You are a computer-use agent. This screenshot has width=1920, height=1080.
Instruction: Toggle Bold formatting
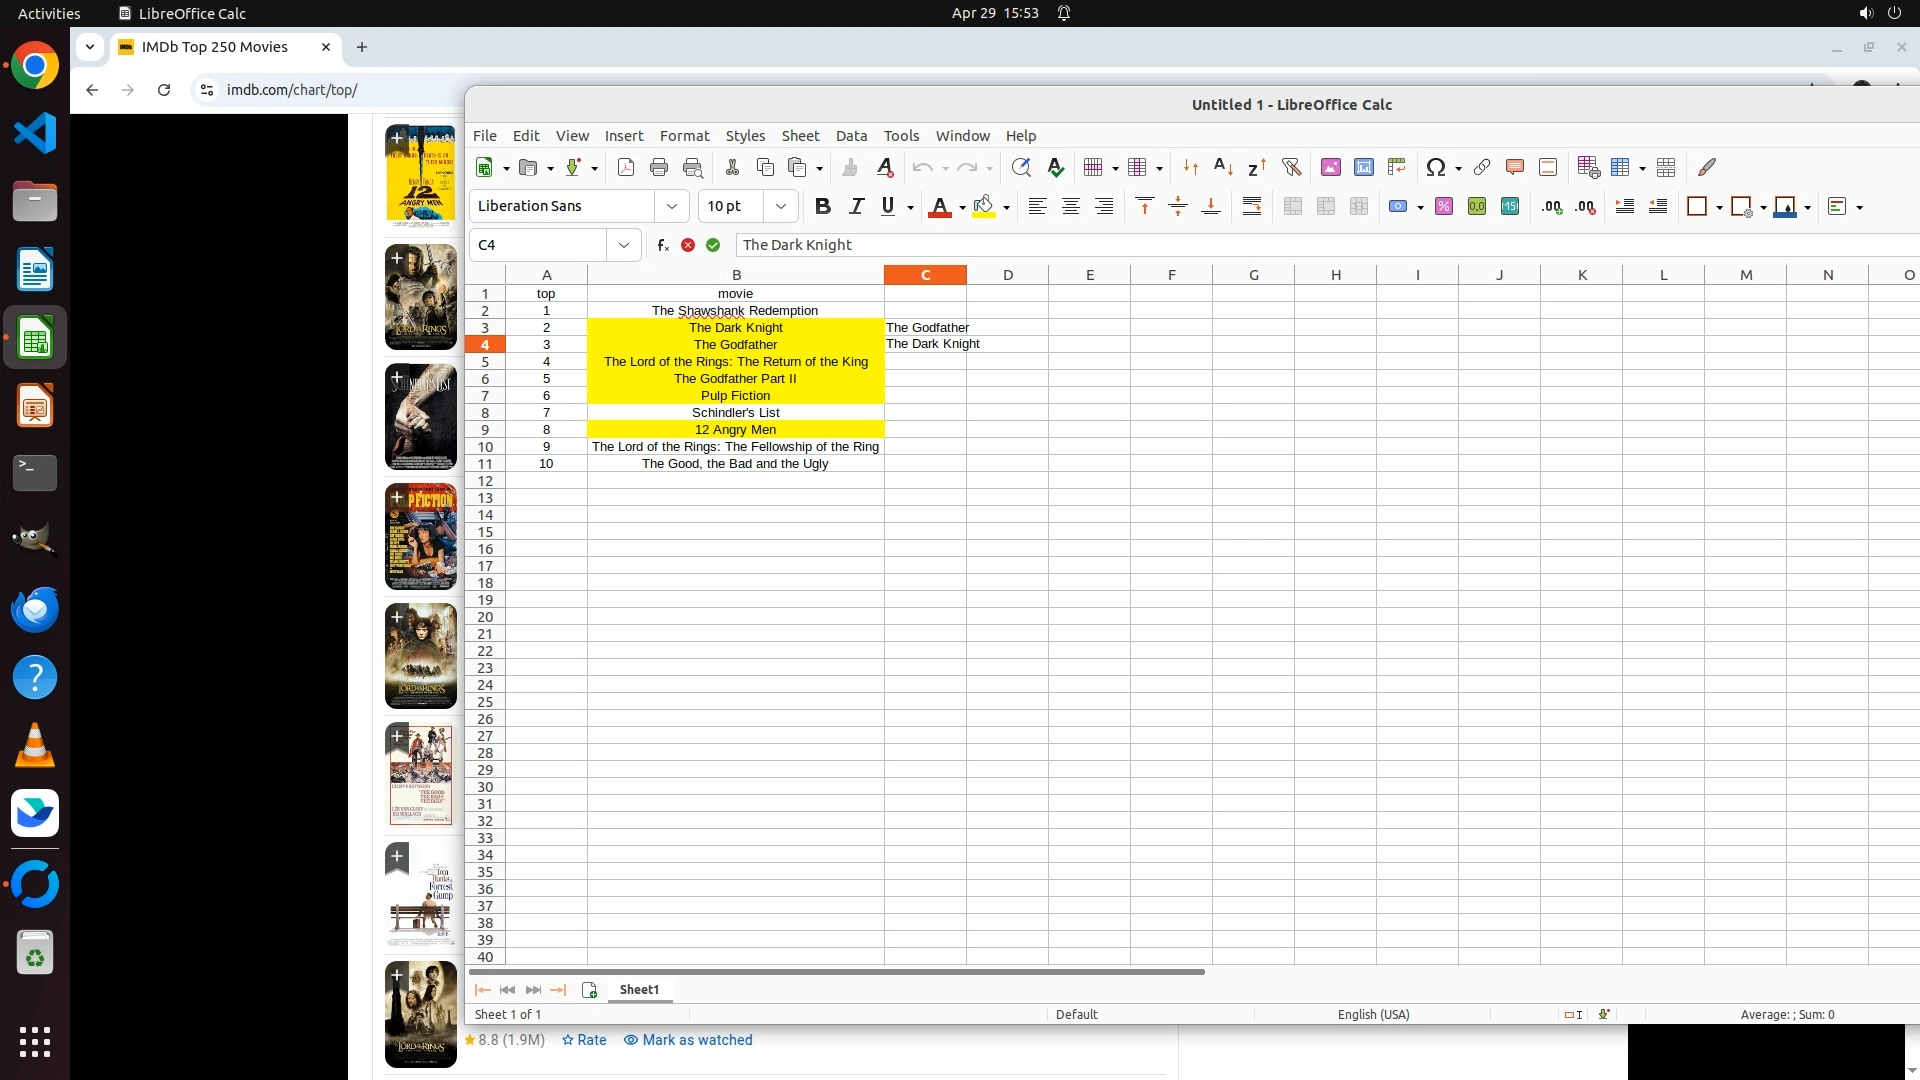click(822, 206)
